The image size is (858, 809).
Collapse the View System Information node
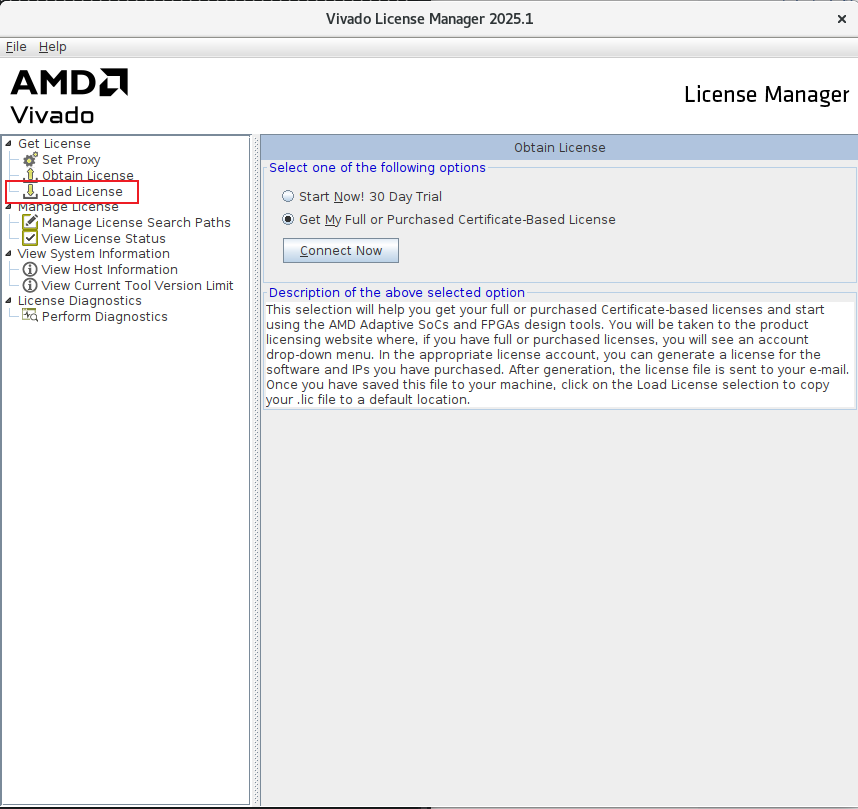point(9,254)
